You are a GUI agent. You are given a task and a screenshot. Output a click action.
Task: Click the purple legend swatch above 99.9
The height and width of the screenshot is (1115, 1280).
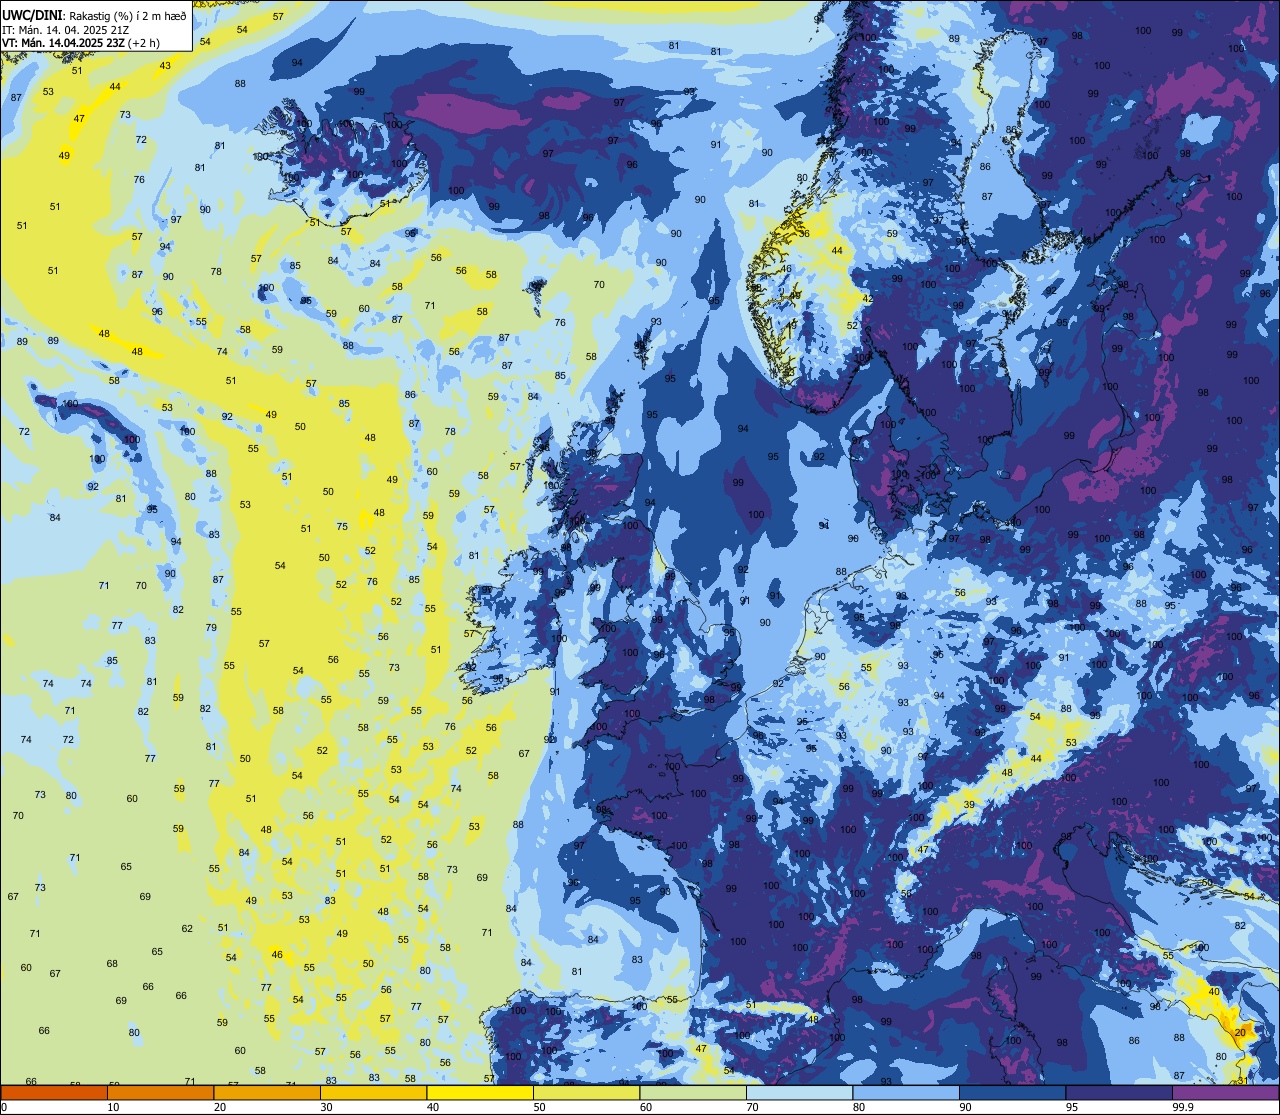coord(1225,1093)
